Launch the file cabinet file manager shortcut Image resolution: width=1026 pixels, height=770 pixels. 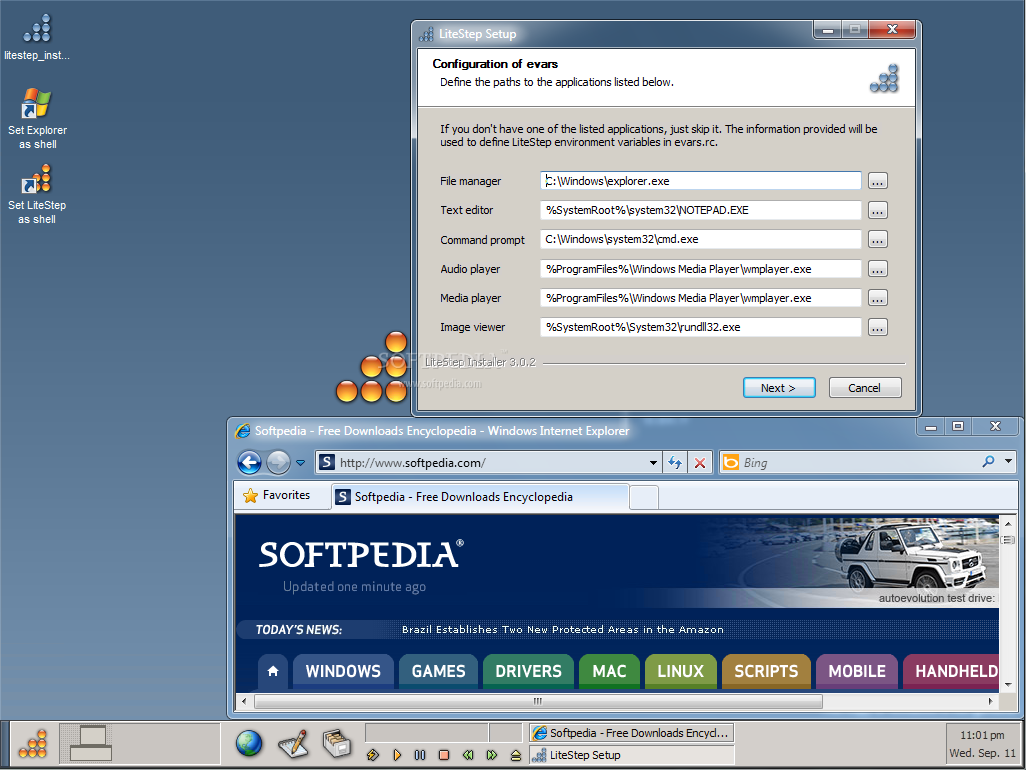pos(337,743)
